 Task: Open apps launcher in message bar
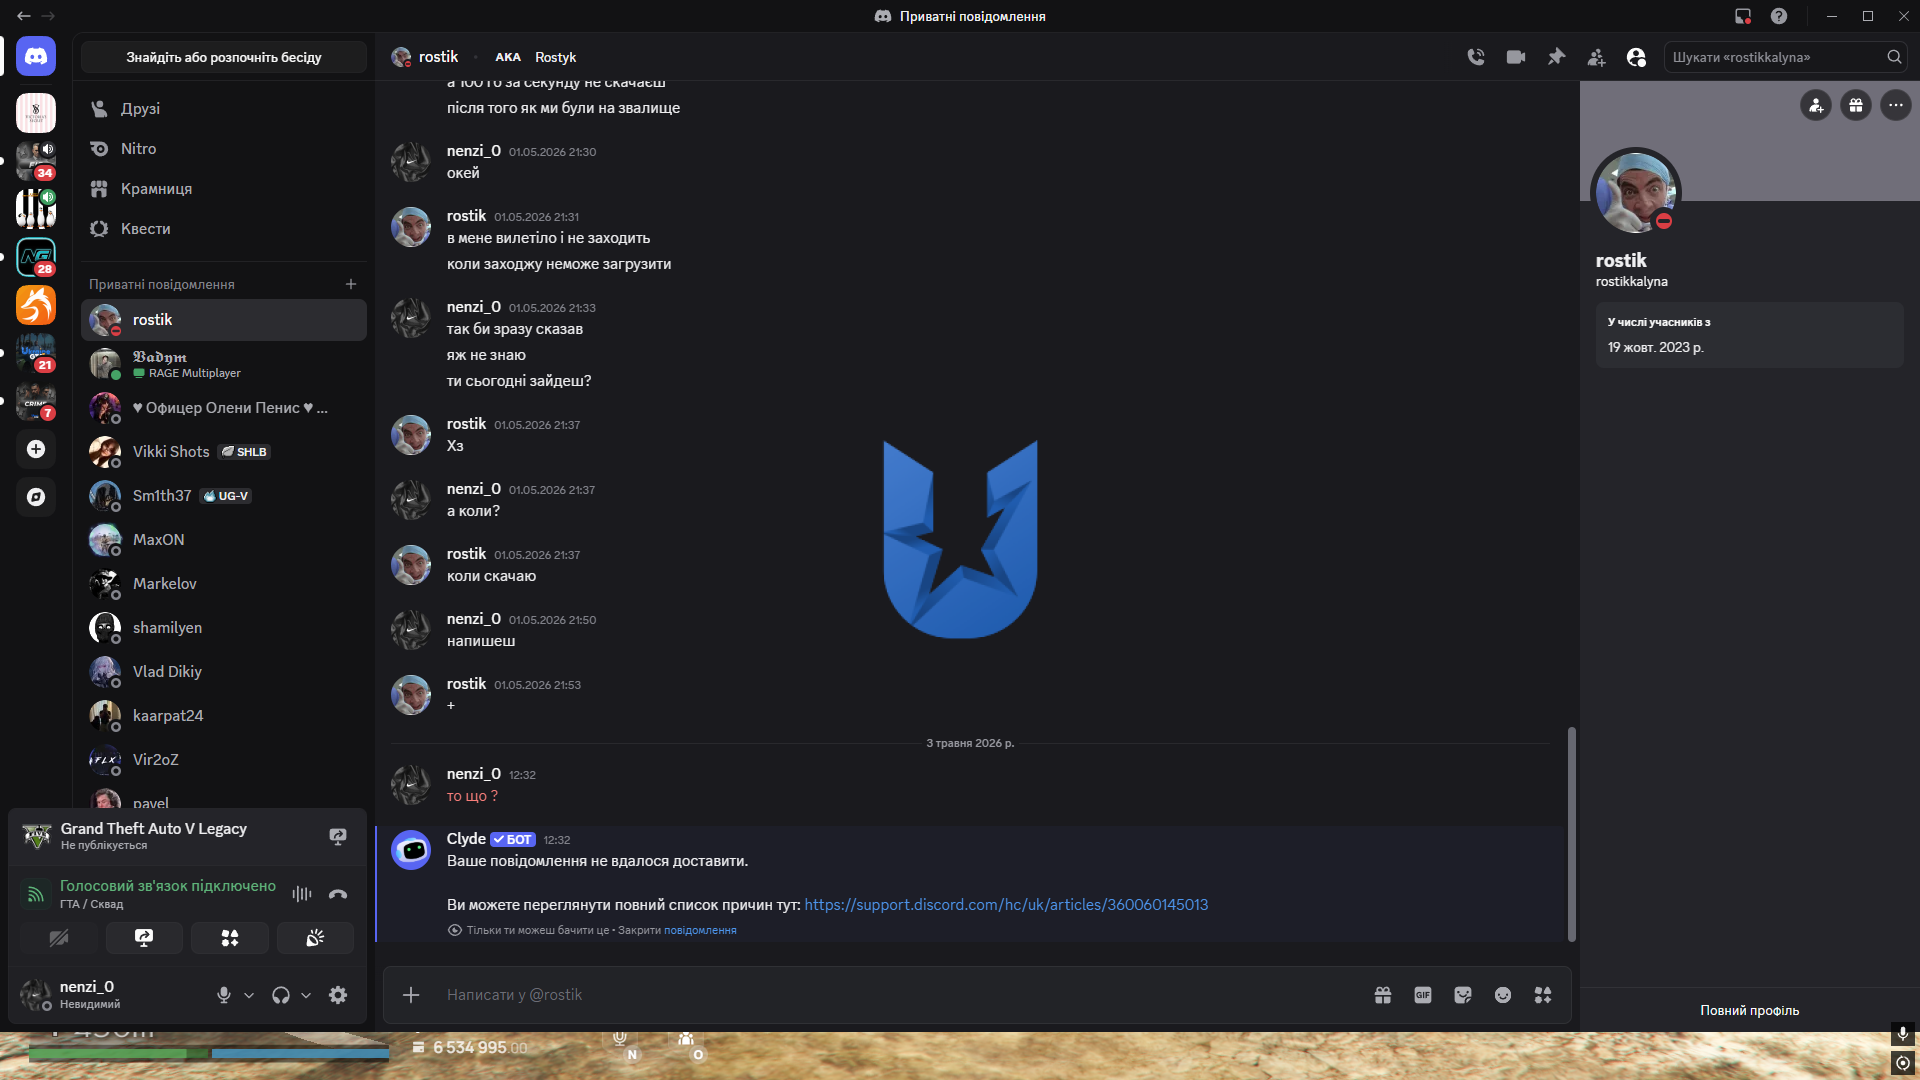click(1543, 995)
